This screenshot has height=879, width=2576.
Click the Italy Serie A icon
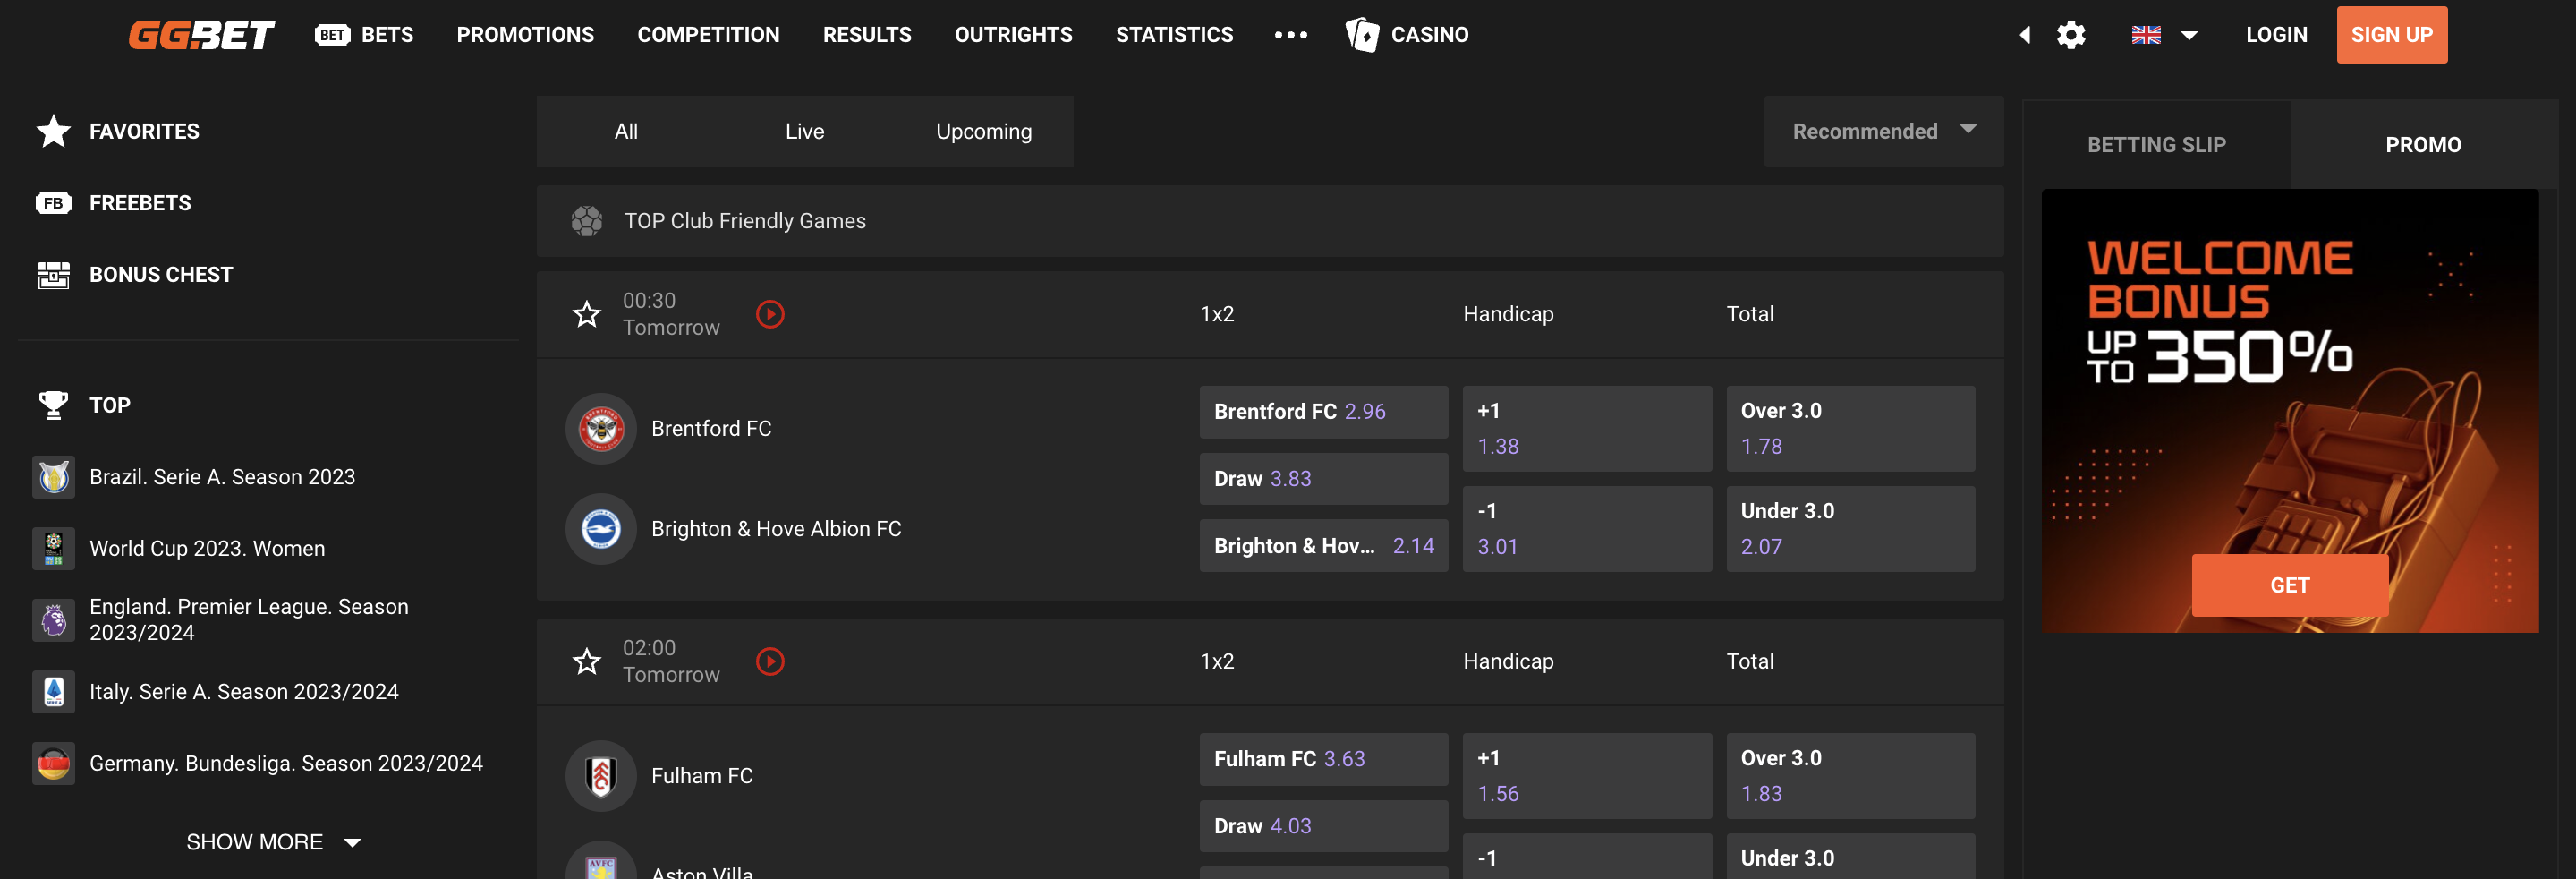pos(53,692)
